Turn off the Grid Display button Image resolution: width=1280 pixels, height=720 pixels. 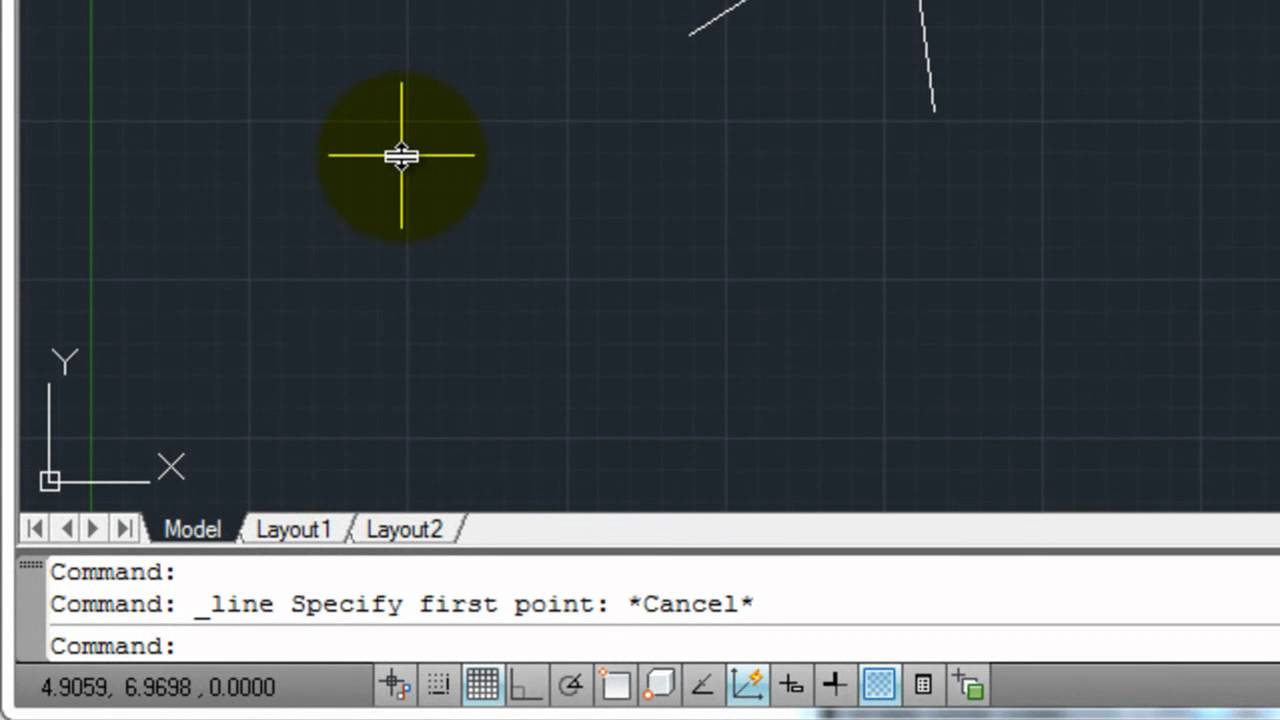pos(482,685)
